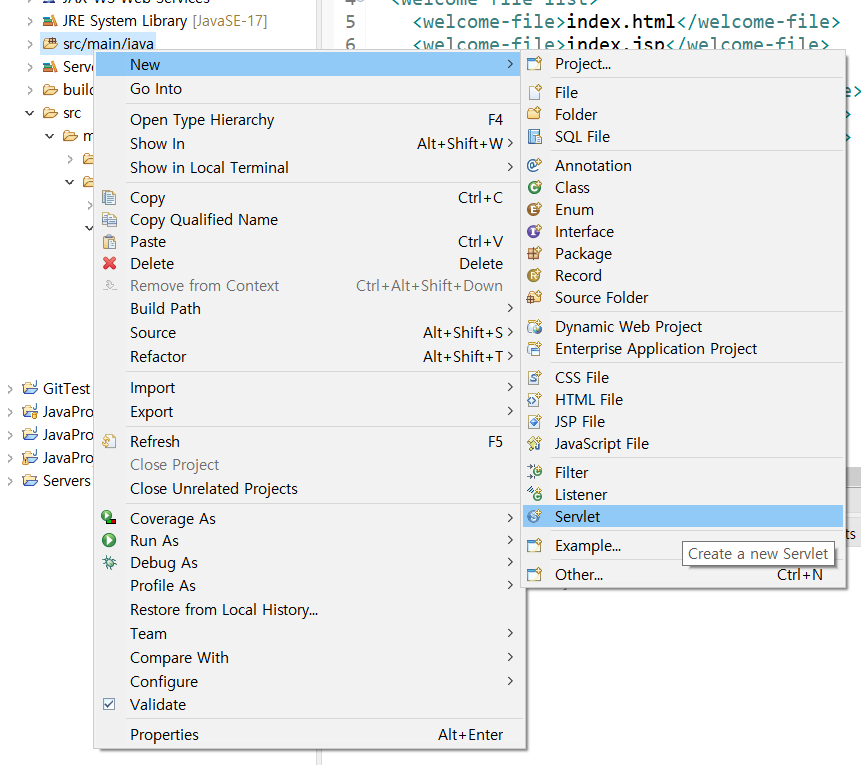The width and height of the screenshot is (861, 765).
Task: Expand the GitTest project node
Action: [10, 388]
